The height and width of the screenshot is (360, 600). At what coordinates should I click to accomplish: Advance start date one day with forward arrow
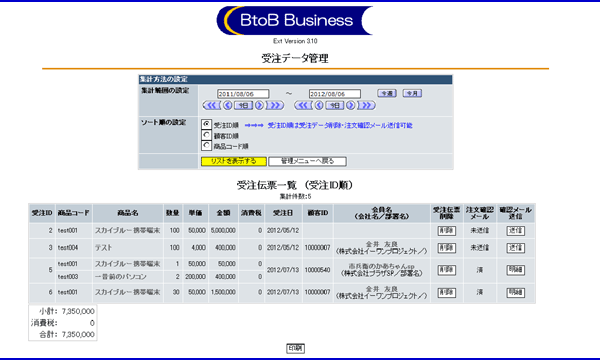(259, 105)
